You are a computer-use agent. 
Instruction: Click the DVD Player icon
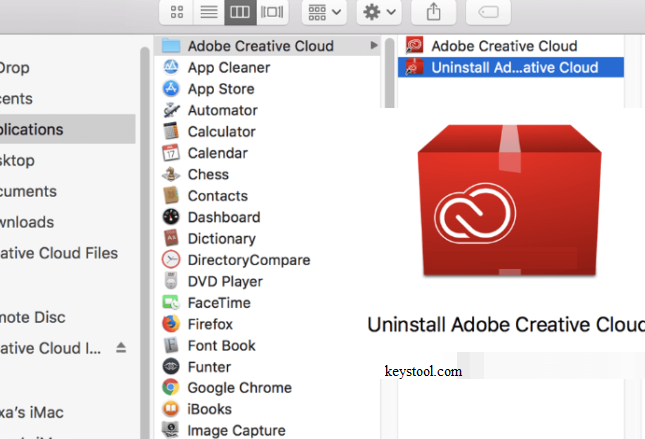[171, 281]
